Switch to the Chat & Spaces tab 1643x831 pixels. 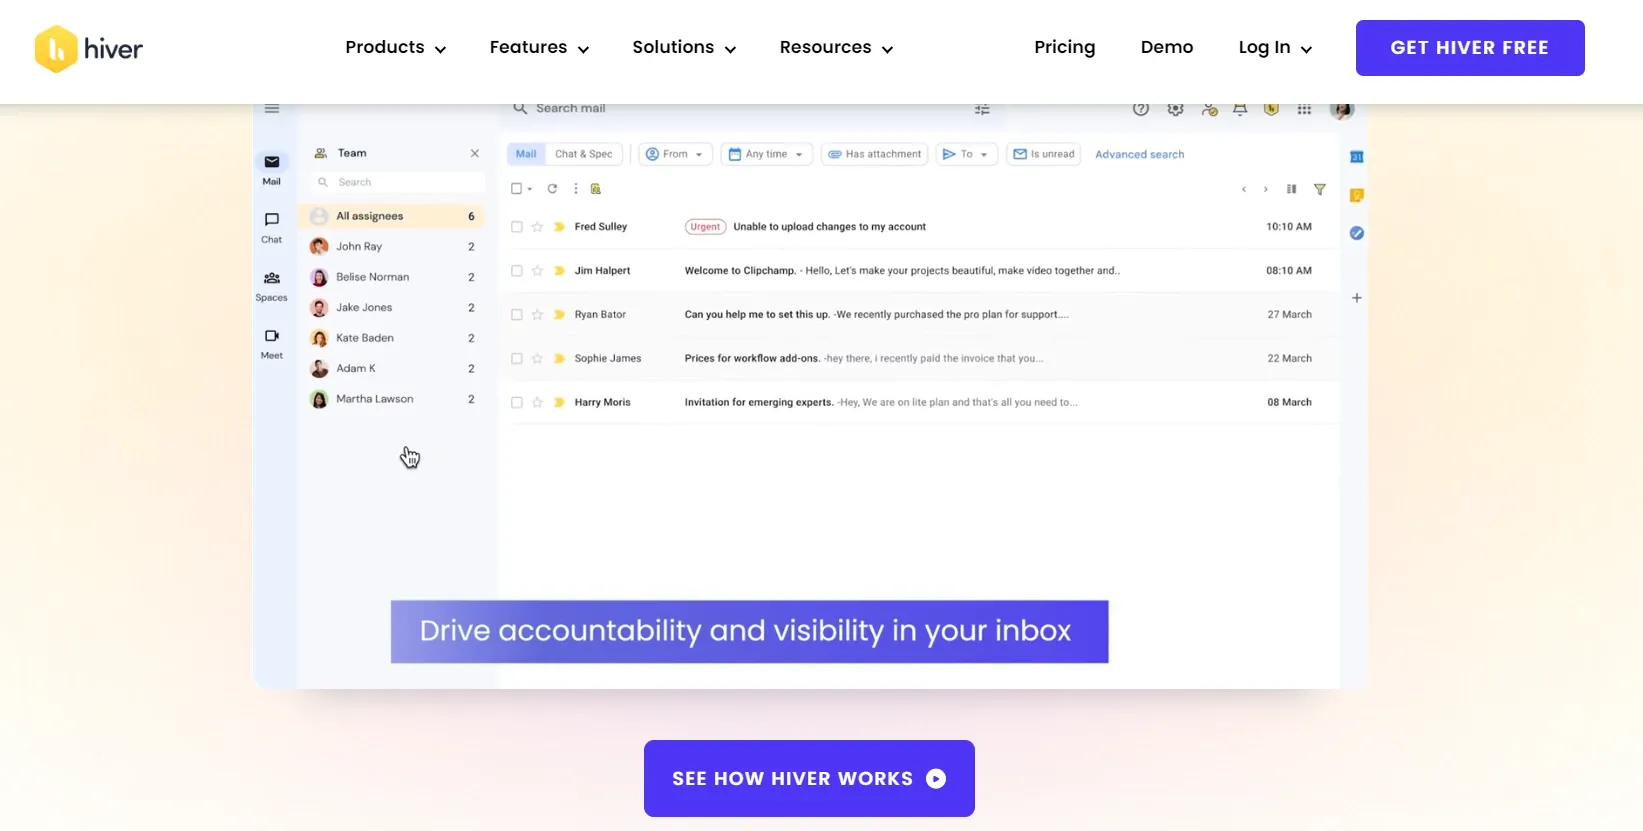click(x=584, y=154)
